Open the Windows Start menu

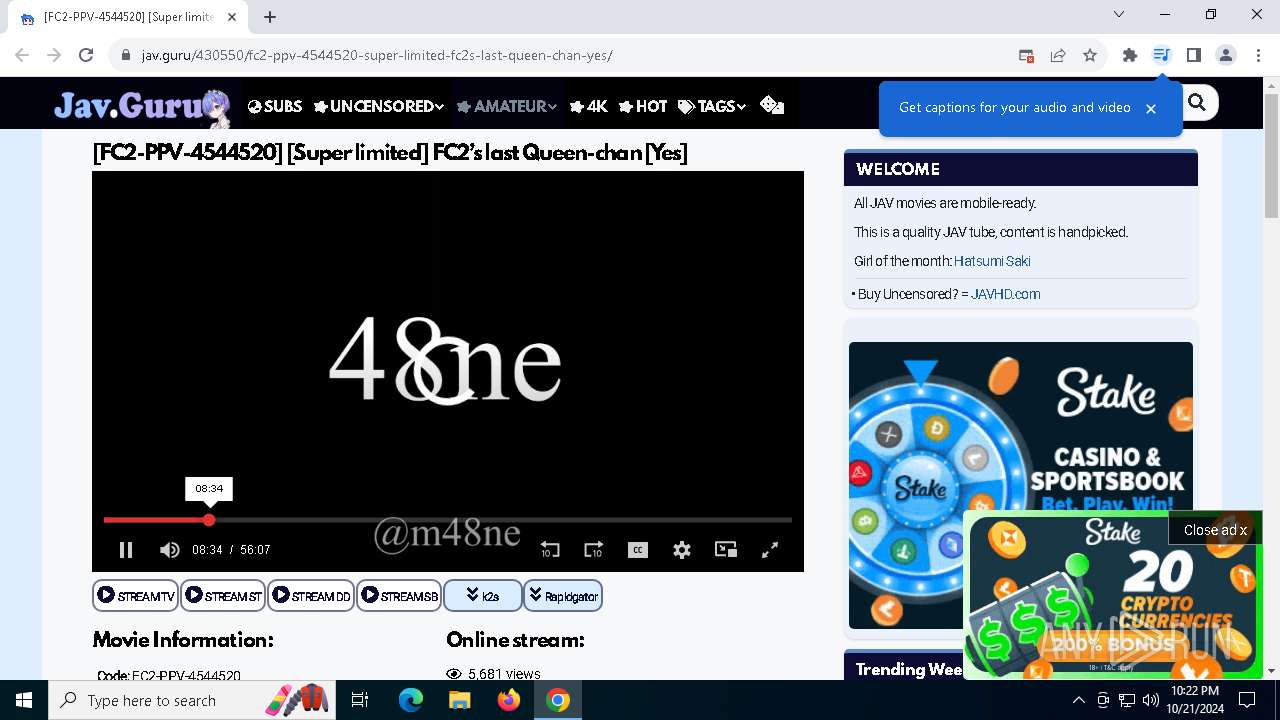tap(24, 700)
